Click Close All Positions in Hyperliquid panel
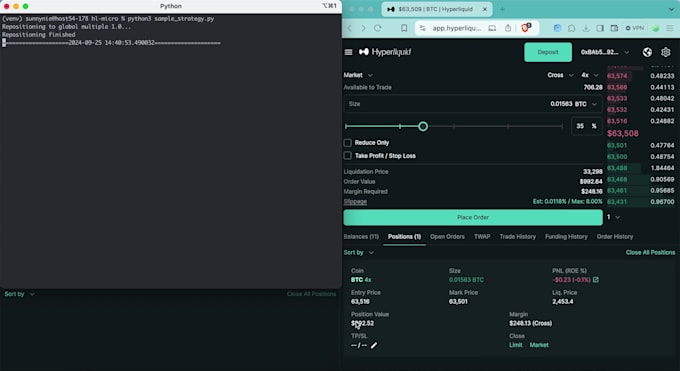 [x=650, y=253]
